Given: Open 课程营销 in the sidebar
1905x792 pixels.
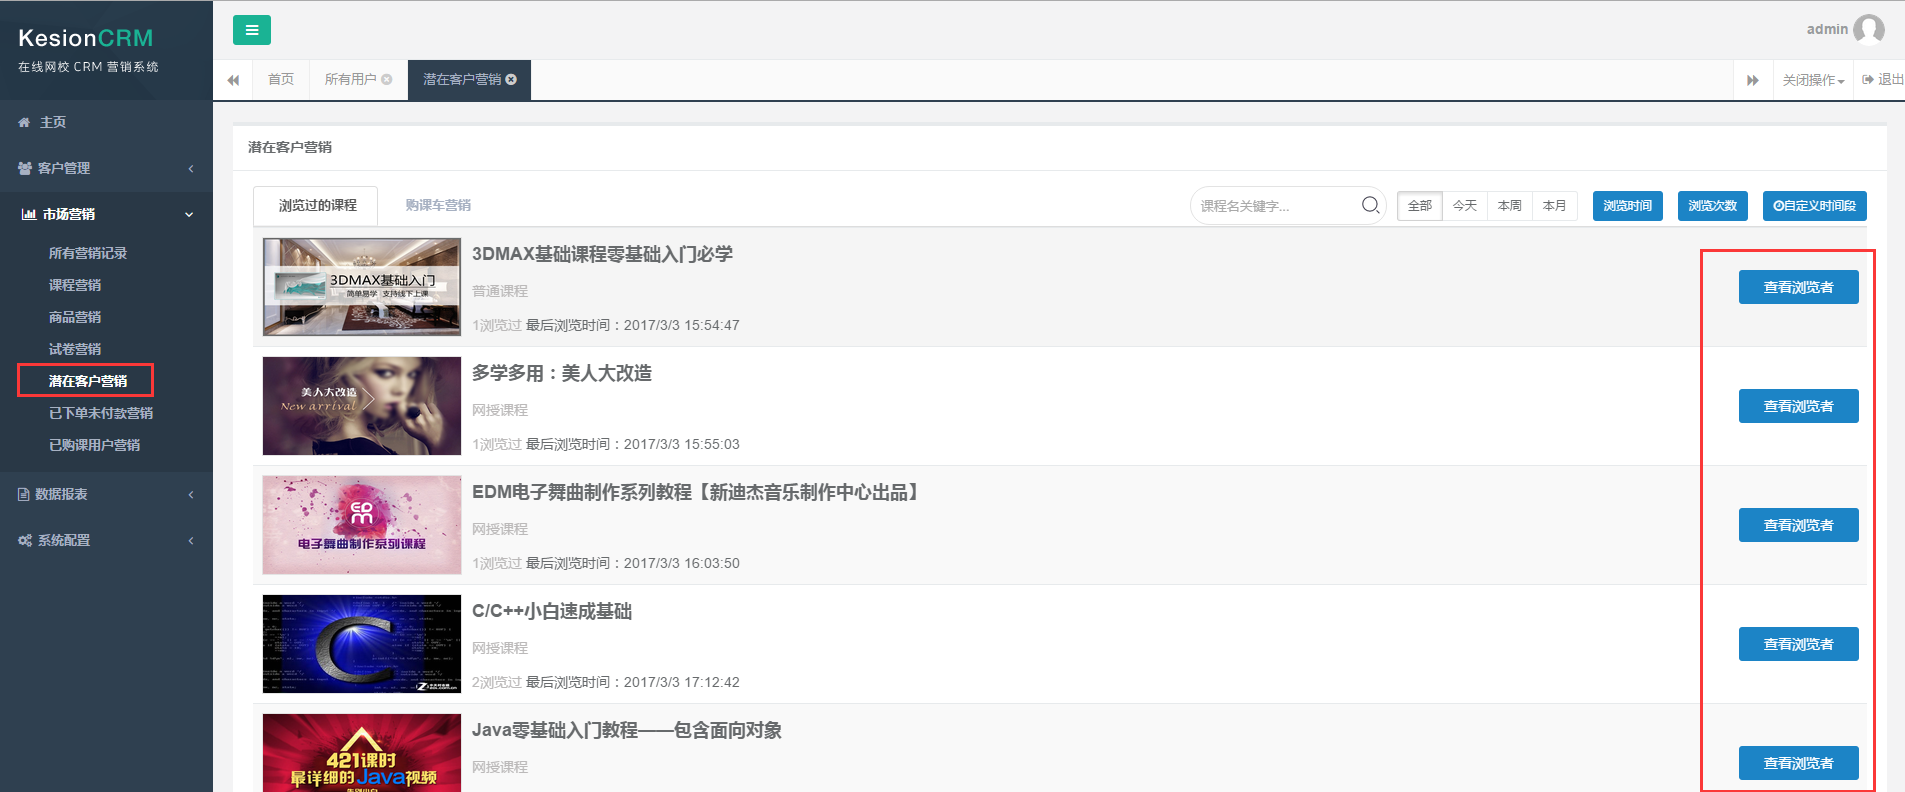Looking at the screenshot, I should click(75, 285).
